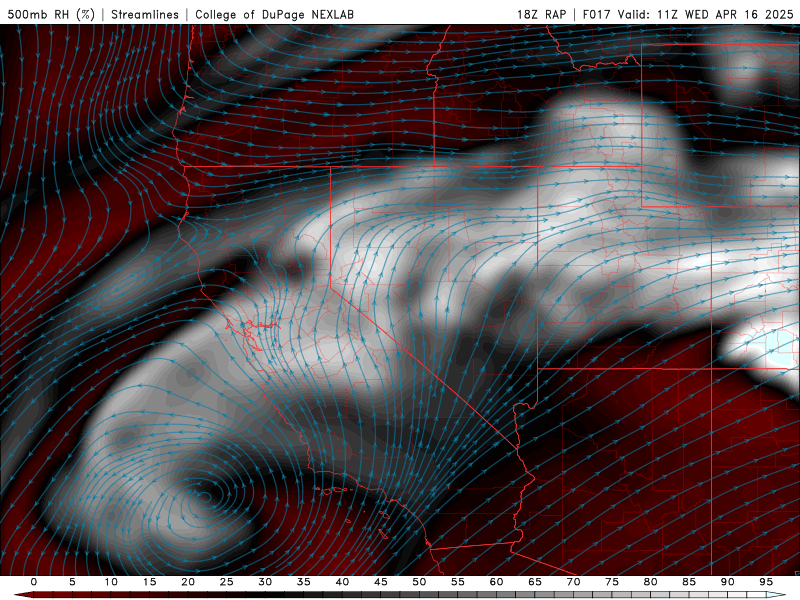The height and width of the screenshot is (600, 800).
Task: Click the "80" label on humidity scale
Action: 650,582
